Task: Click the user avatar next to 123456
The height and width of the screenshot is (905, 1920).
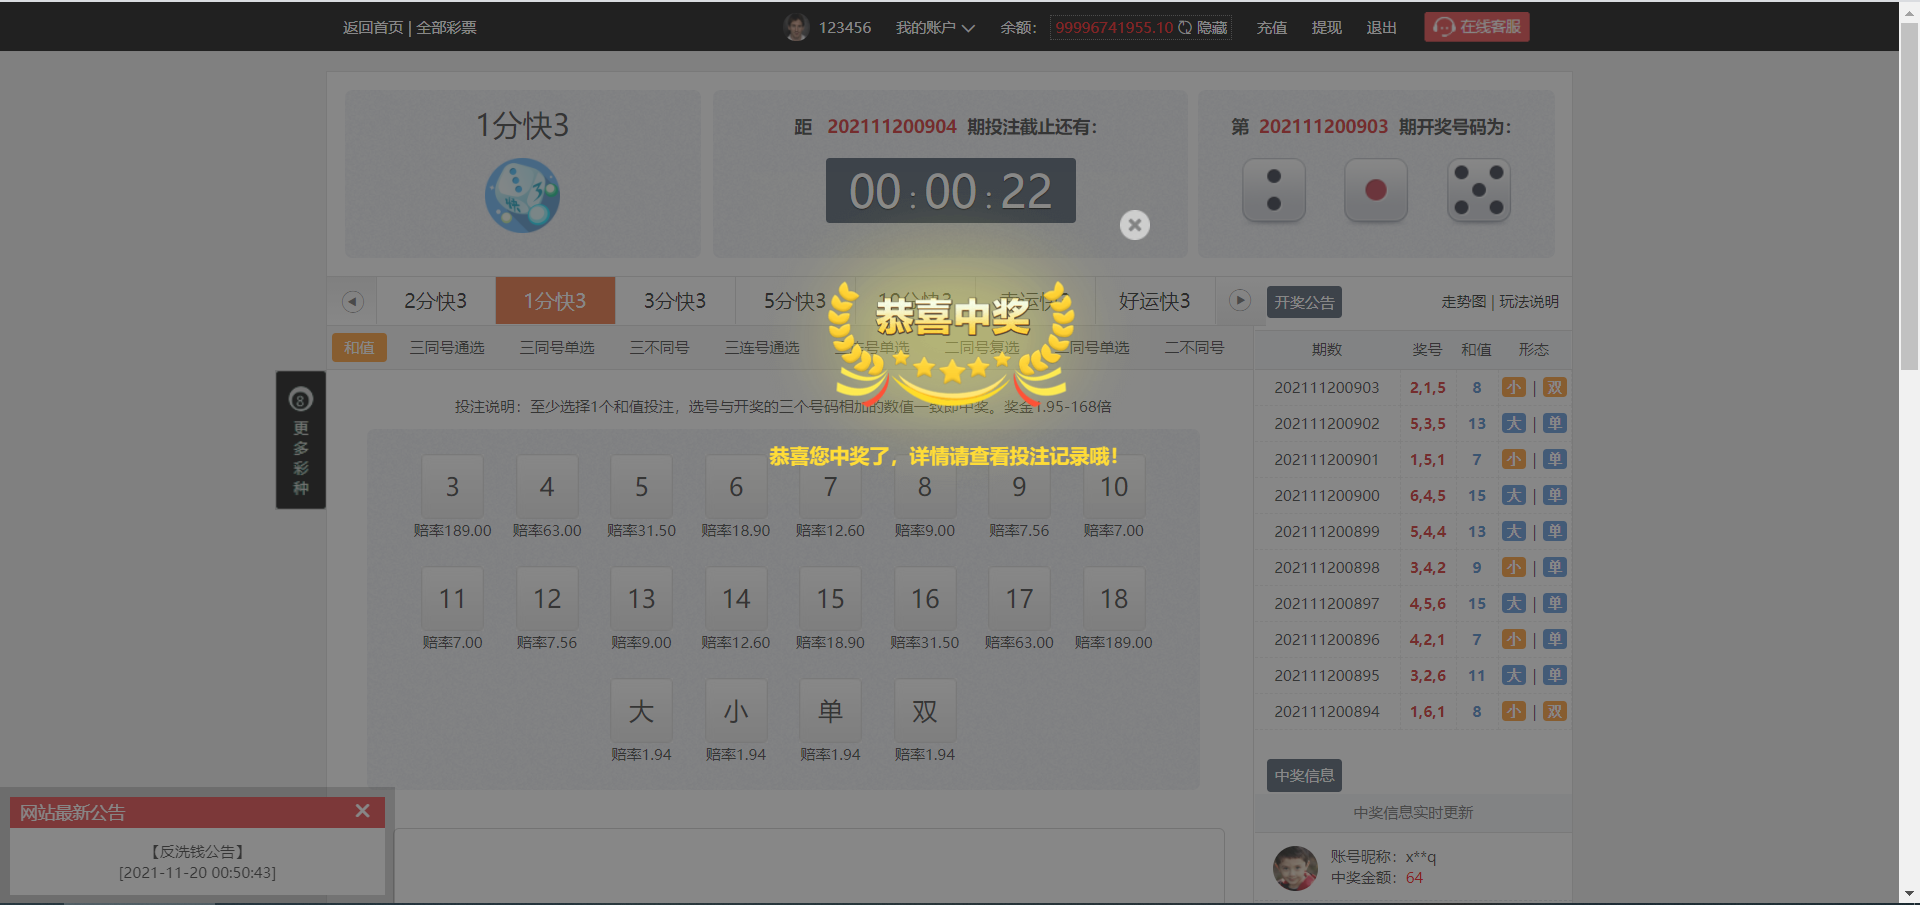Action: point(796,27)
